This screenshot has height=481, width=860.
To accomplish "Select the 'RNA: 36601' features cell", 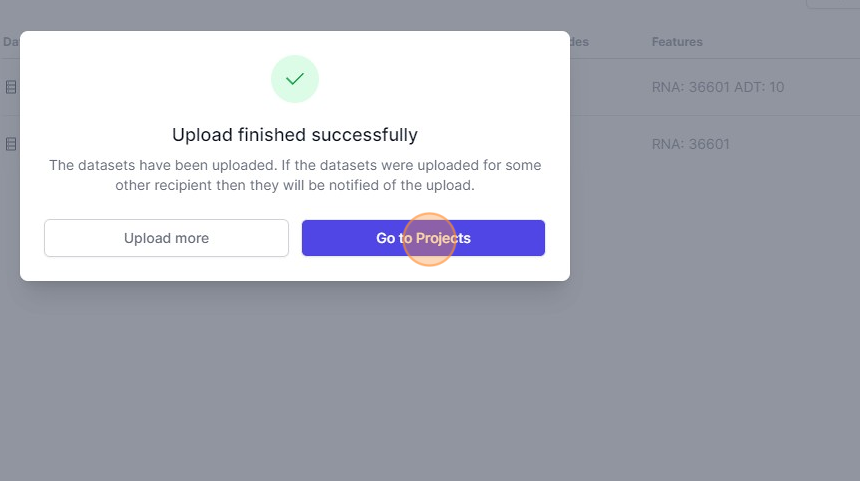I will [690, 144].
